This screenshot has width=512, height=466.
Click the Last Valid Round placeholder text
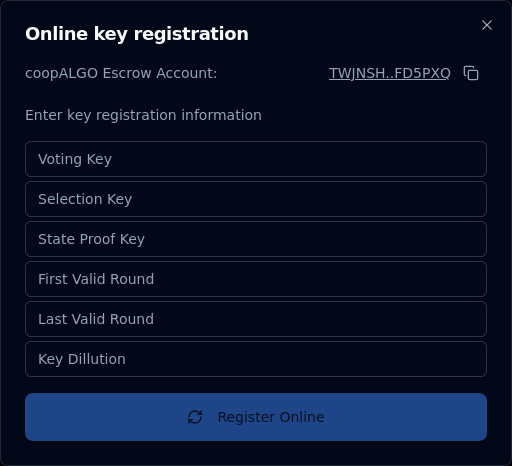tap(96, 319)
